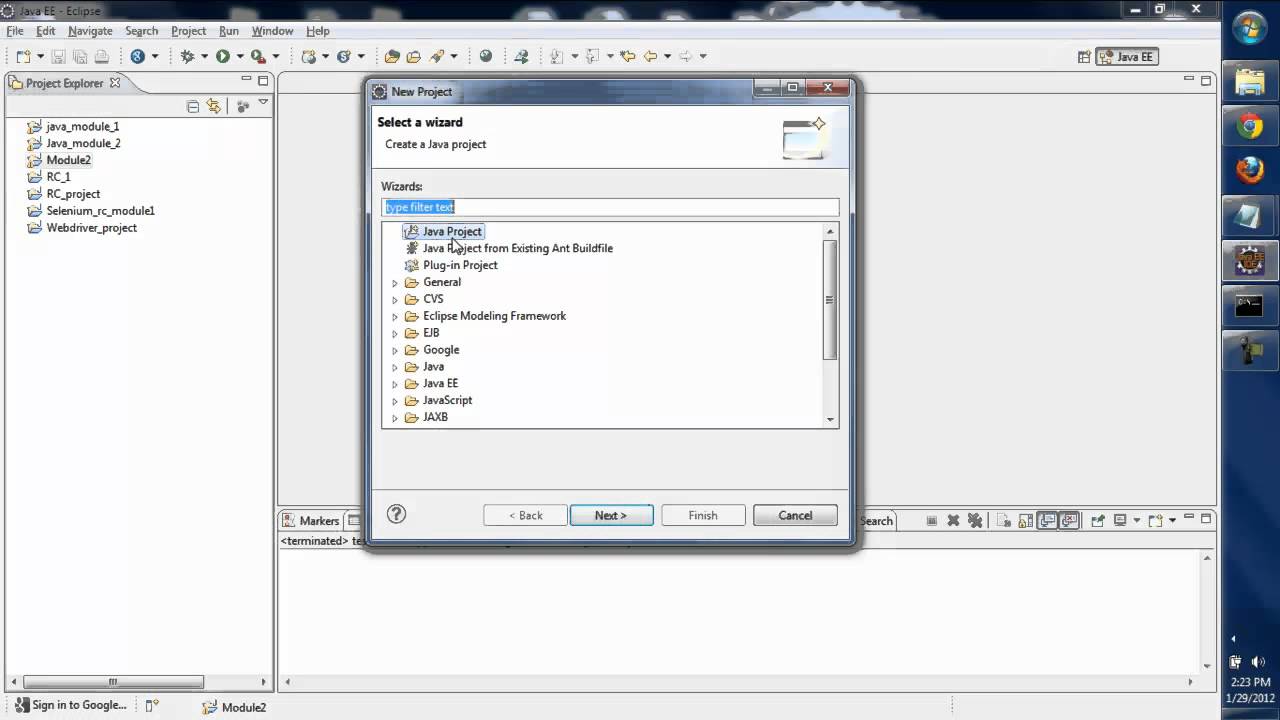Click the Last Edit Location arrow icon
The width and height of the screenshot is (1280, 720).
[x=628, y=57]
